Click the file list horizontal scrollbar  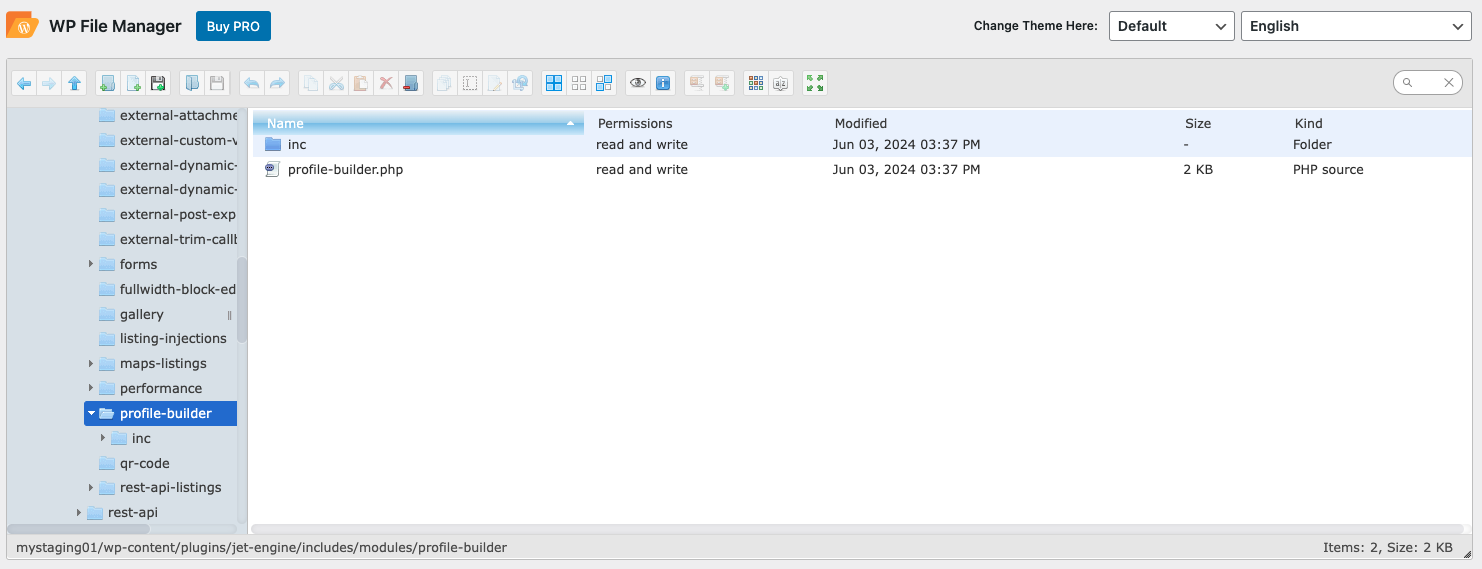click(x=857, y=529)
